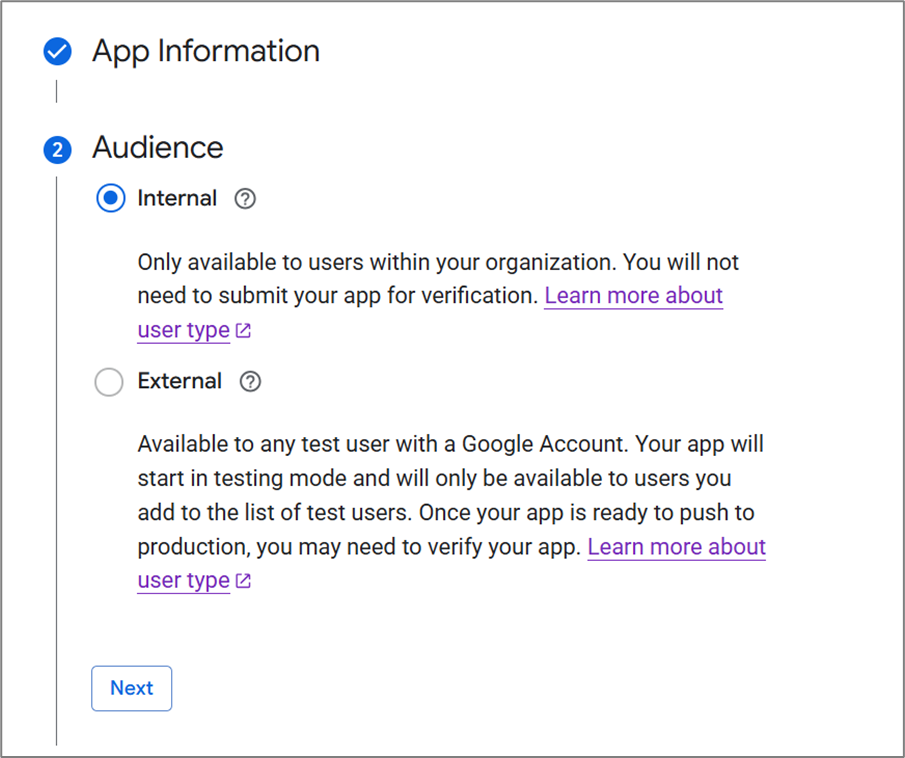Viewport: 905px width, 758px height.
Task: Click external-link icon after Internal's user type link
Action: point(244,330)
